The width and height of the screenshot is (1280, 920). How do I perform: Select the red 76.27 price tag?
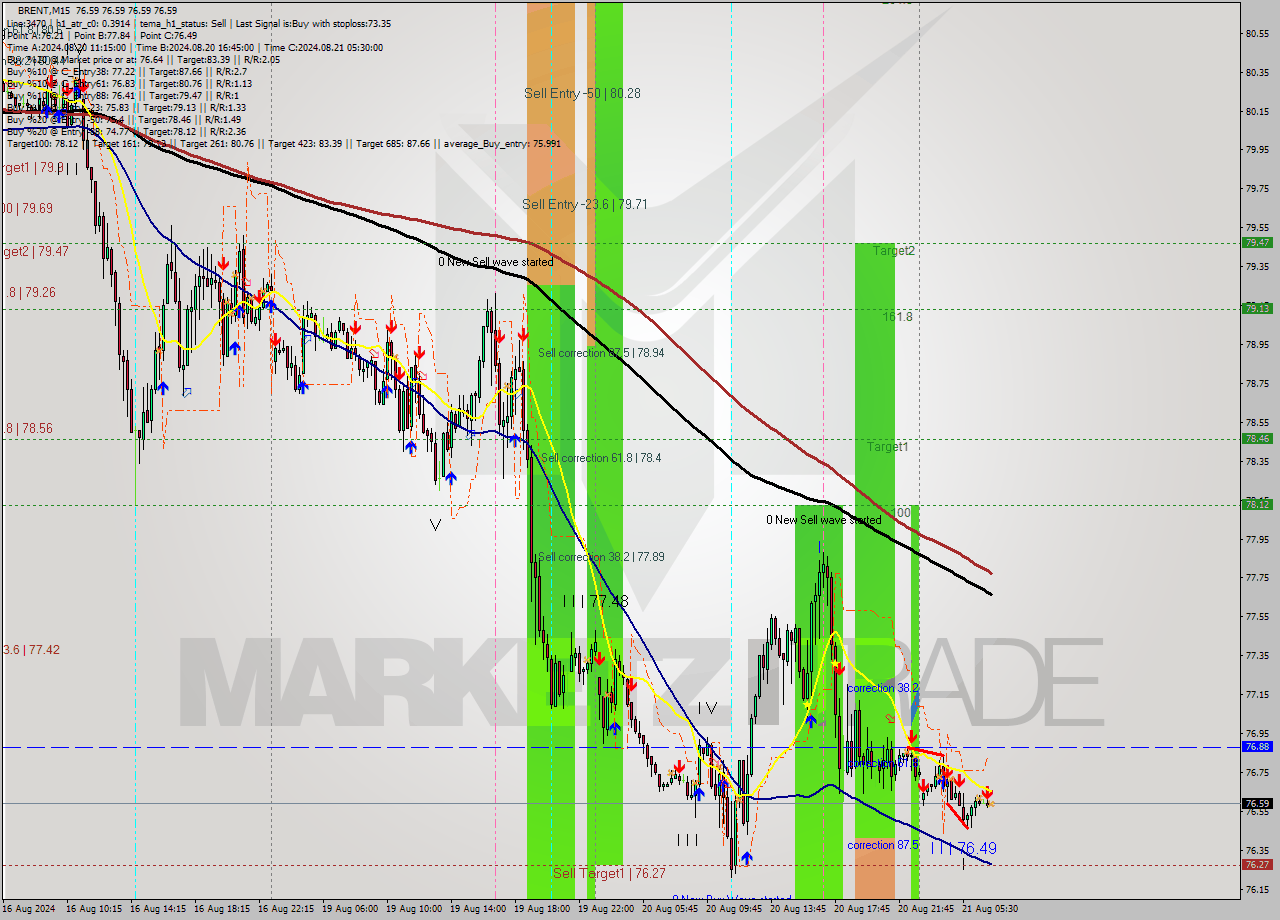coord(1257,864)
